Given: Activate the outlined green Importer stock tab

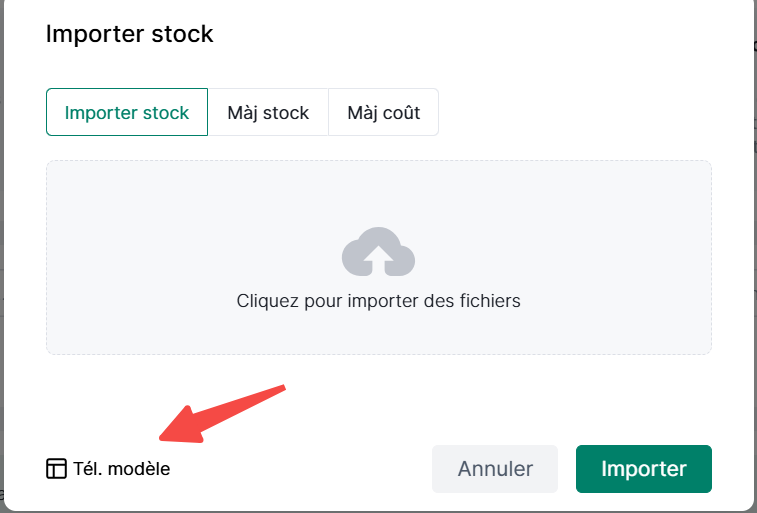Looking at the screenshot, I should click(127, 112).
